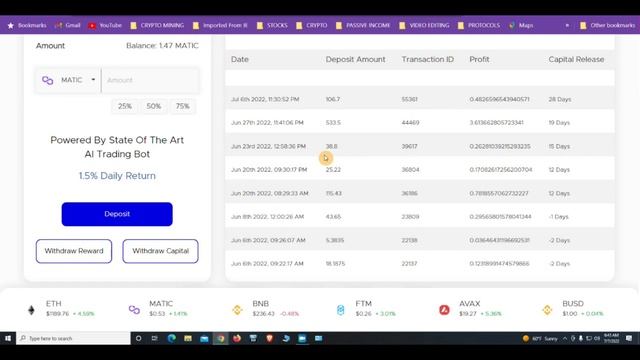Click the Profit column header
The width and height of the screenshot is (640, 360).
[x=479, y=59]
